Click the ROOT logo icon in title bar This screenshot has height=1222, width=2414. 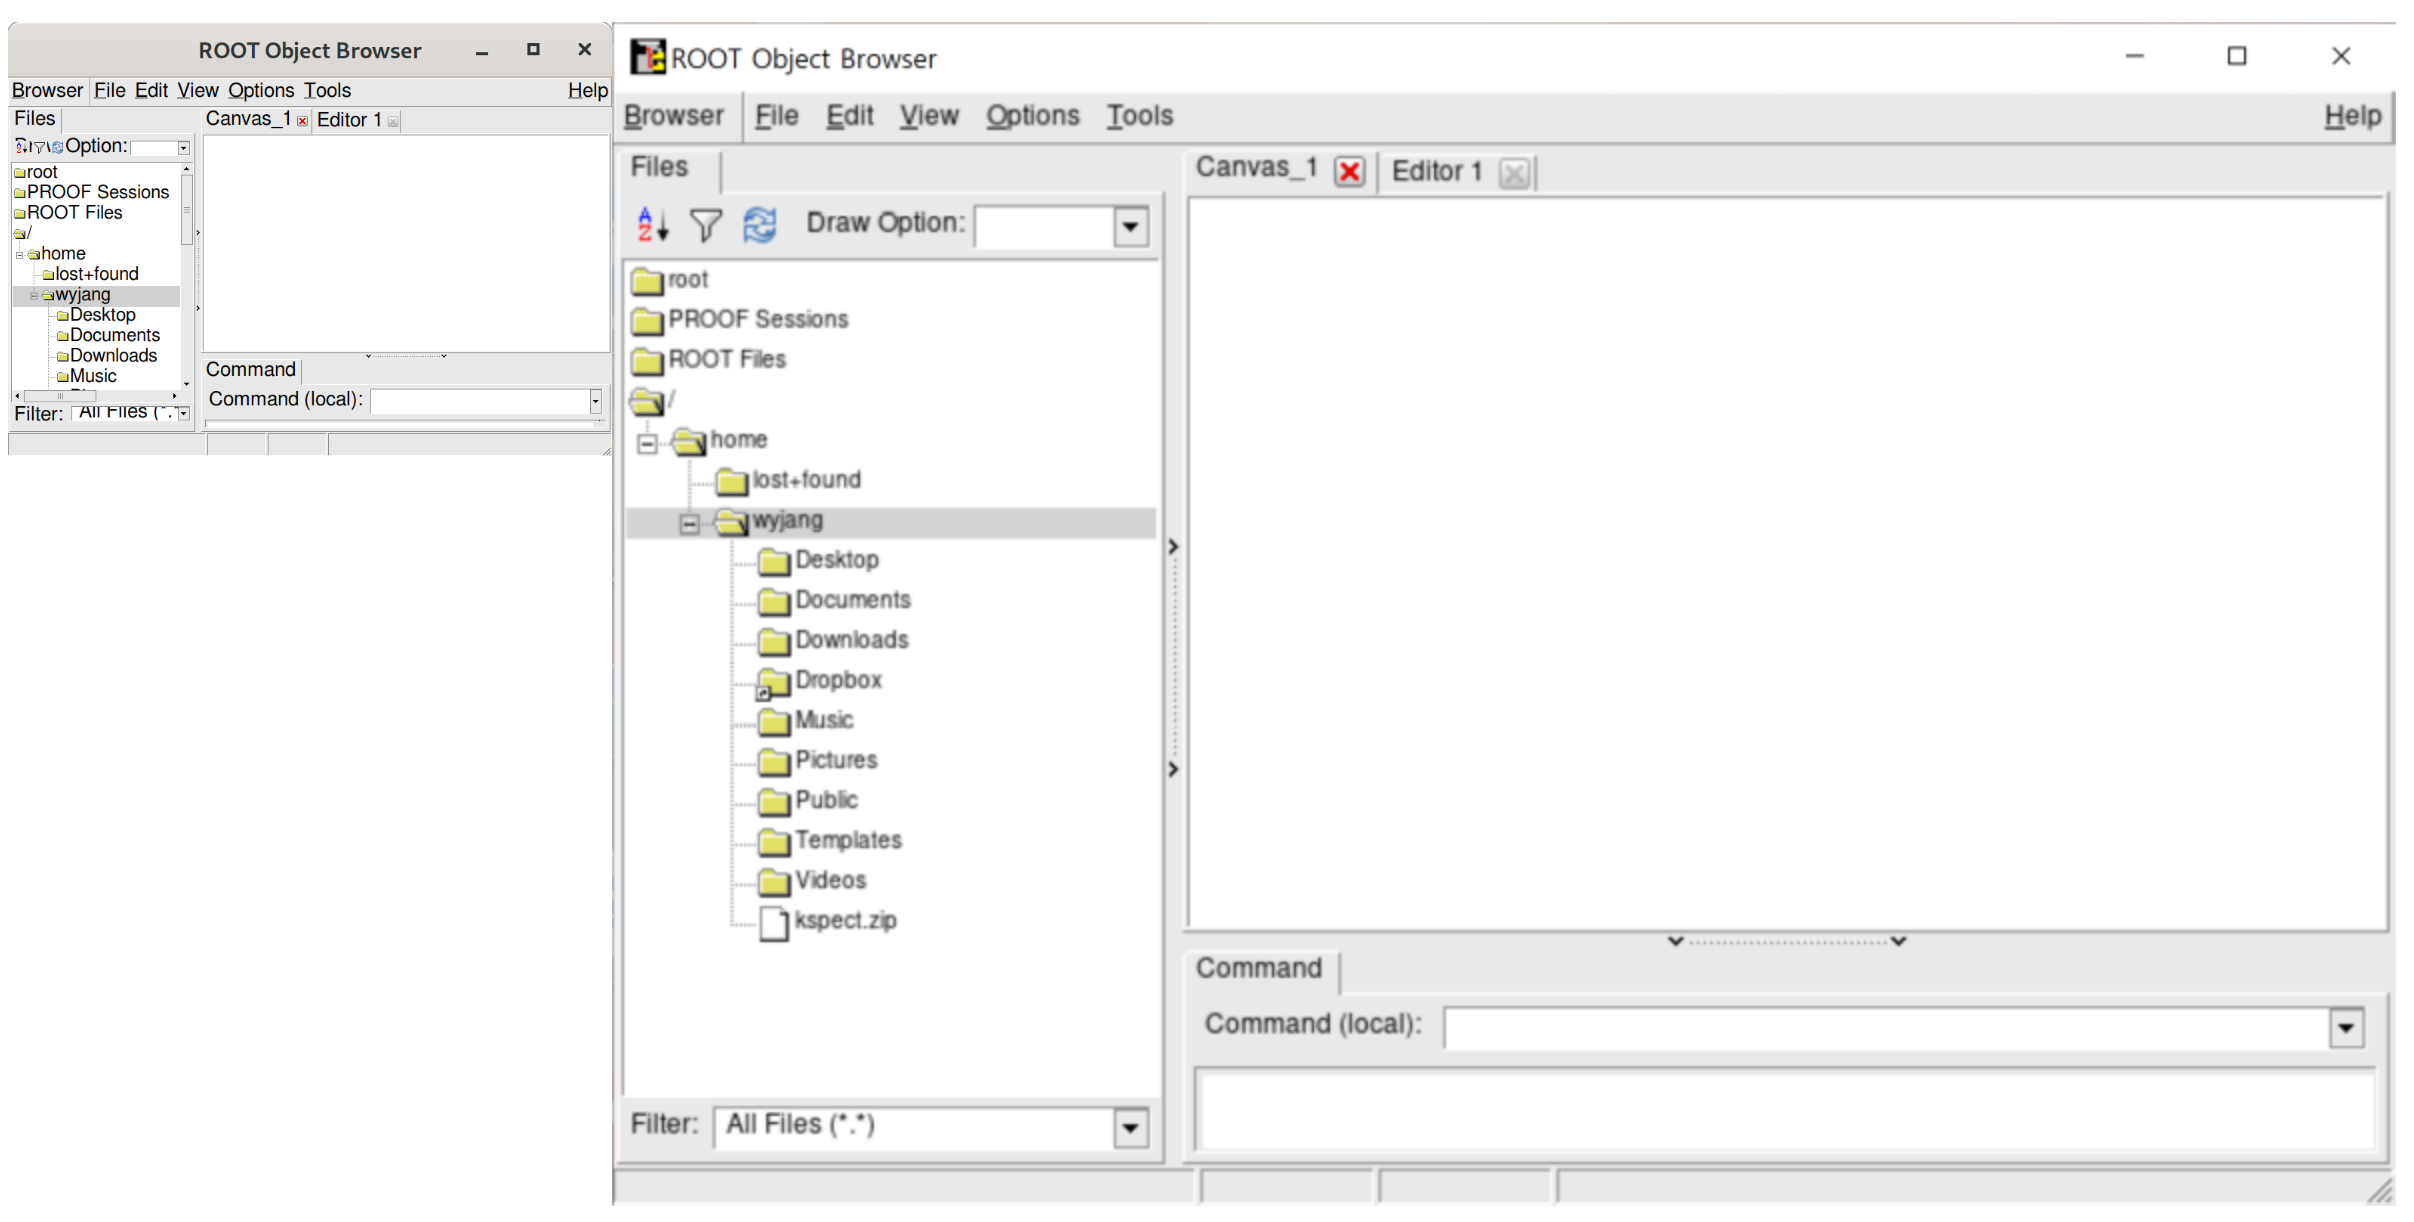647,57
